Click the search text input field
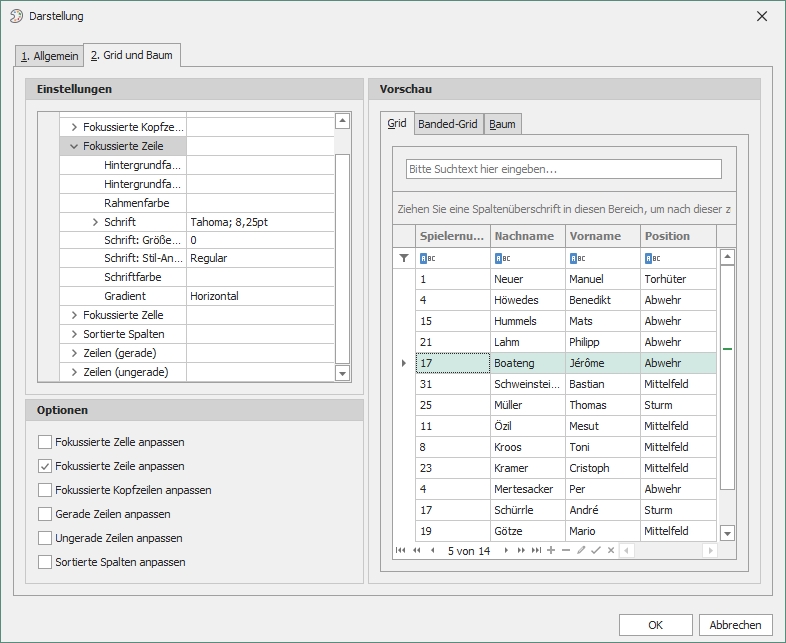 (x=563, y=169)
